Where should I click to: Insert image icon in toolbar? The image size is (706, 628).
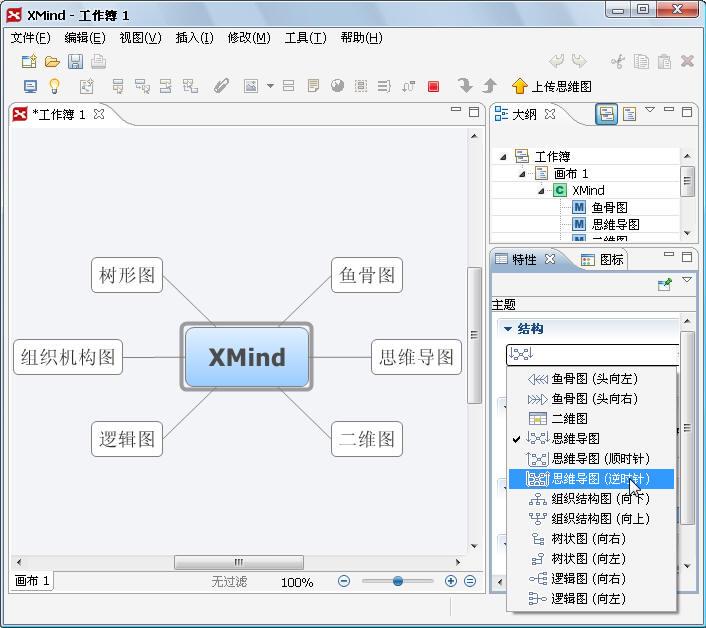[251, 86]
